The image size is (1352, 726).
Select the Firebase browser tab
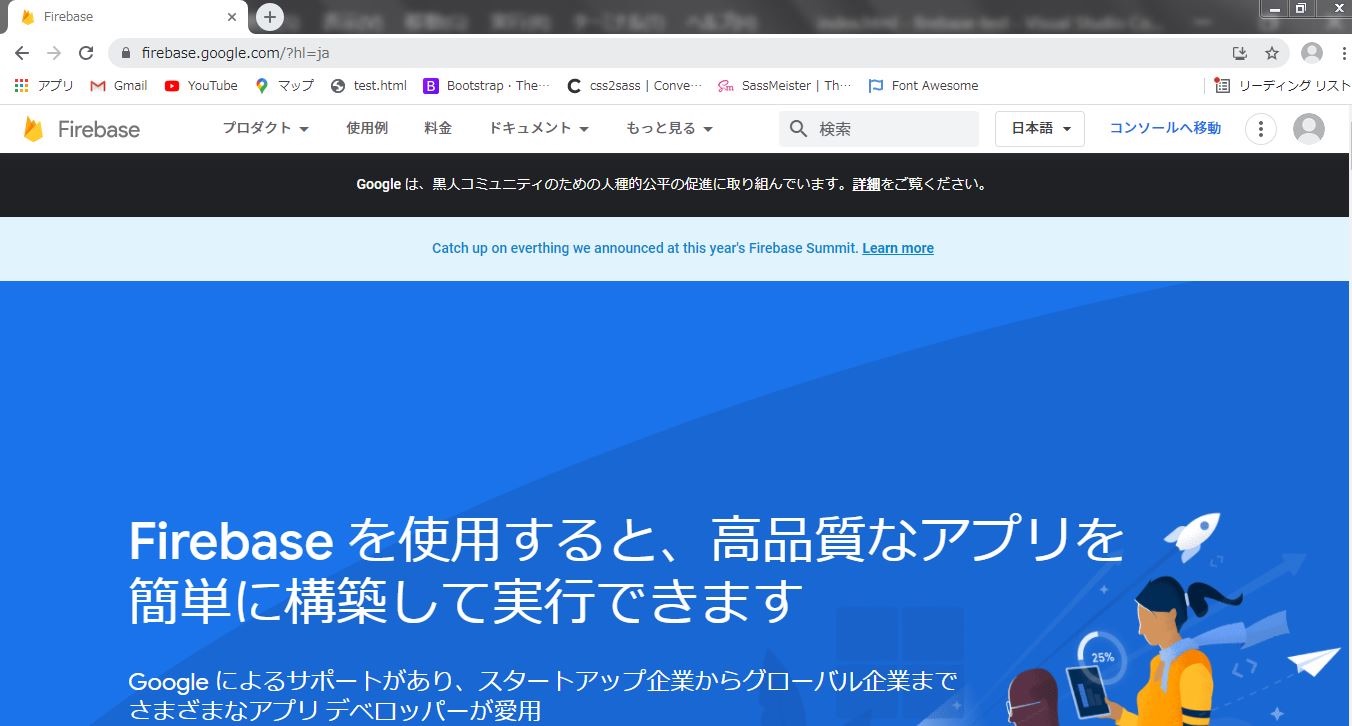pos(127,17)
